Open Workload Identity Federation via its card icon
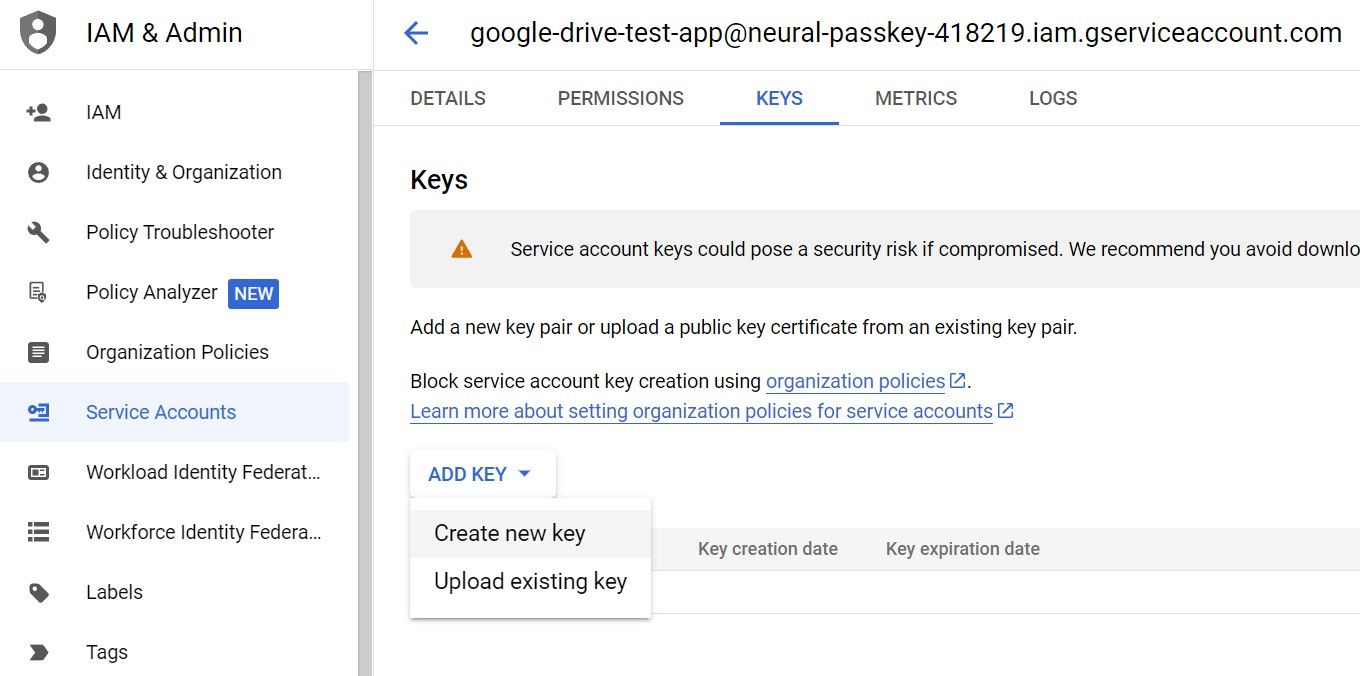The image size is (1360, 676). (37, 472)
